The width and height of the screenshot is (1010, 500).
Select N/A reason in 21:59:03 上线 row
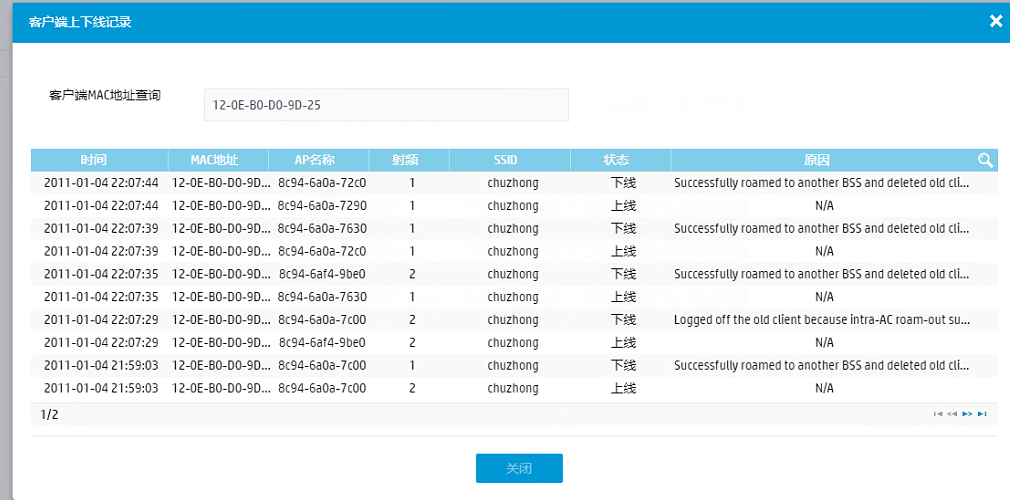[x=824, y=388]
